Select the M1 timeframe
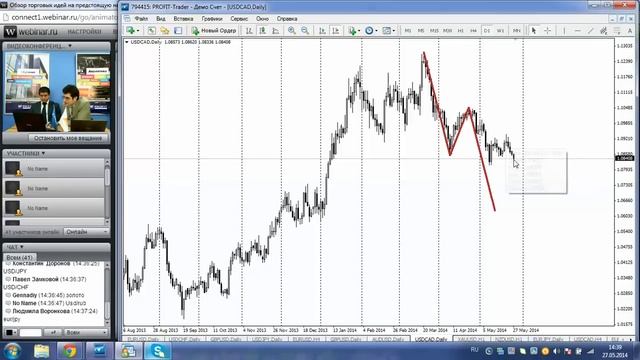640x360 pixels. (x=408, y=31)
